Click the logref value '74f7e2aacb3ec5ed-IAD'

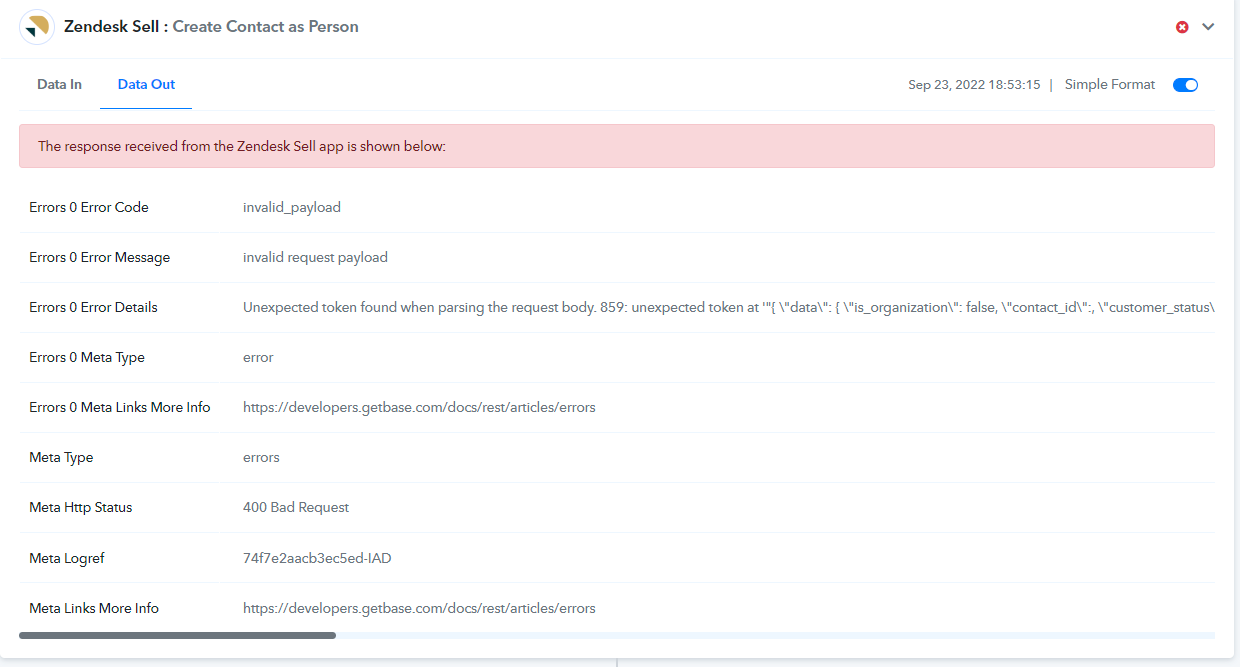coord(317,558)
